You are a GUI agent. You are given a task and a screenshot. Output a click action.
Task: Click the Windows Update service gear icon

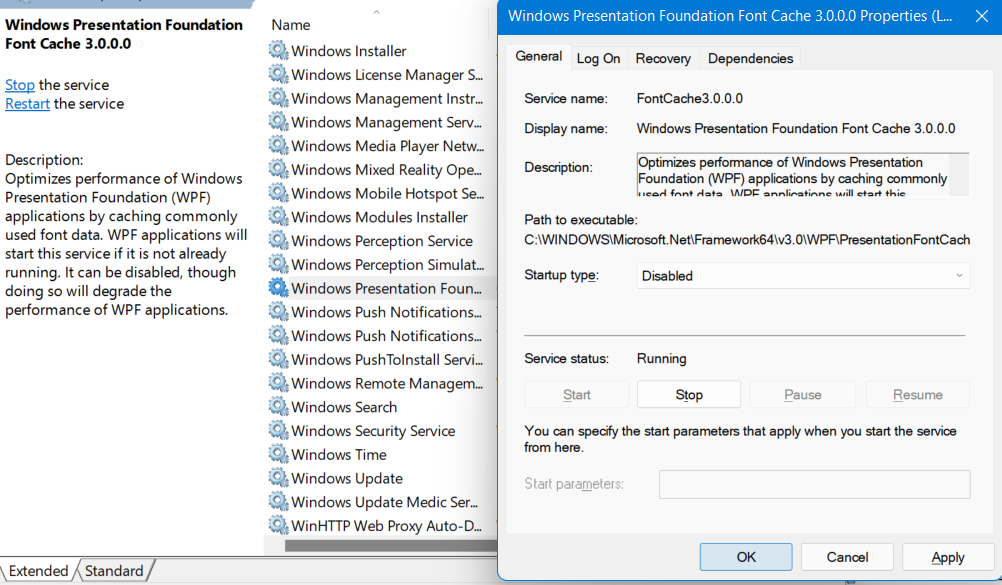pyautogui.click(x=278, y=478)
